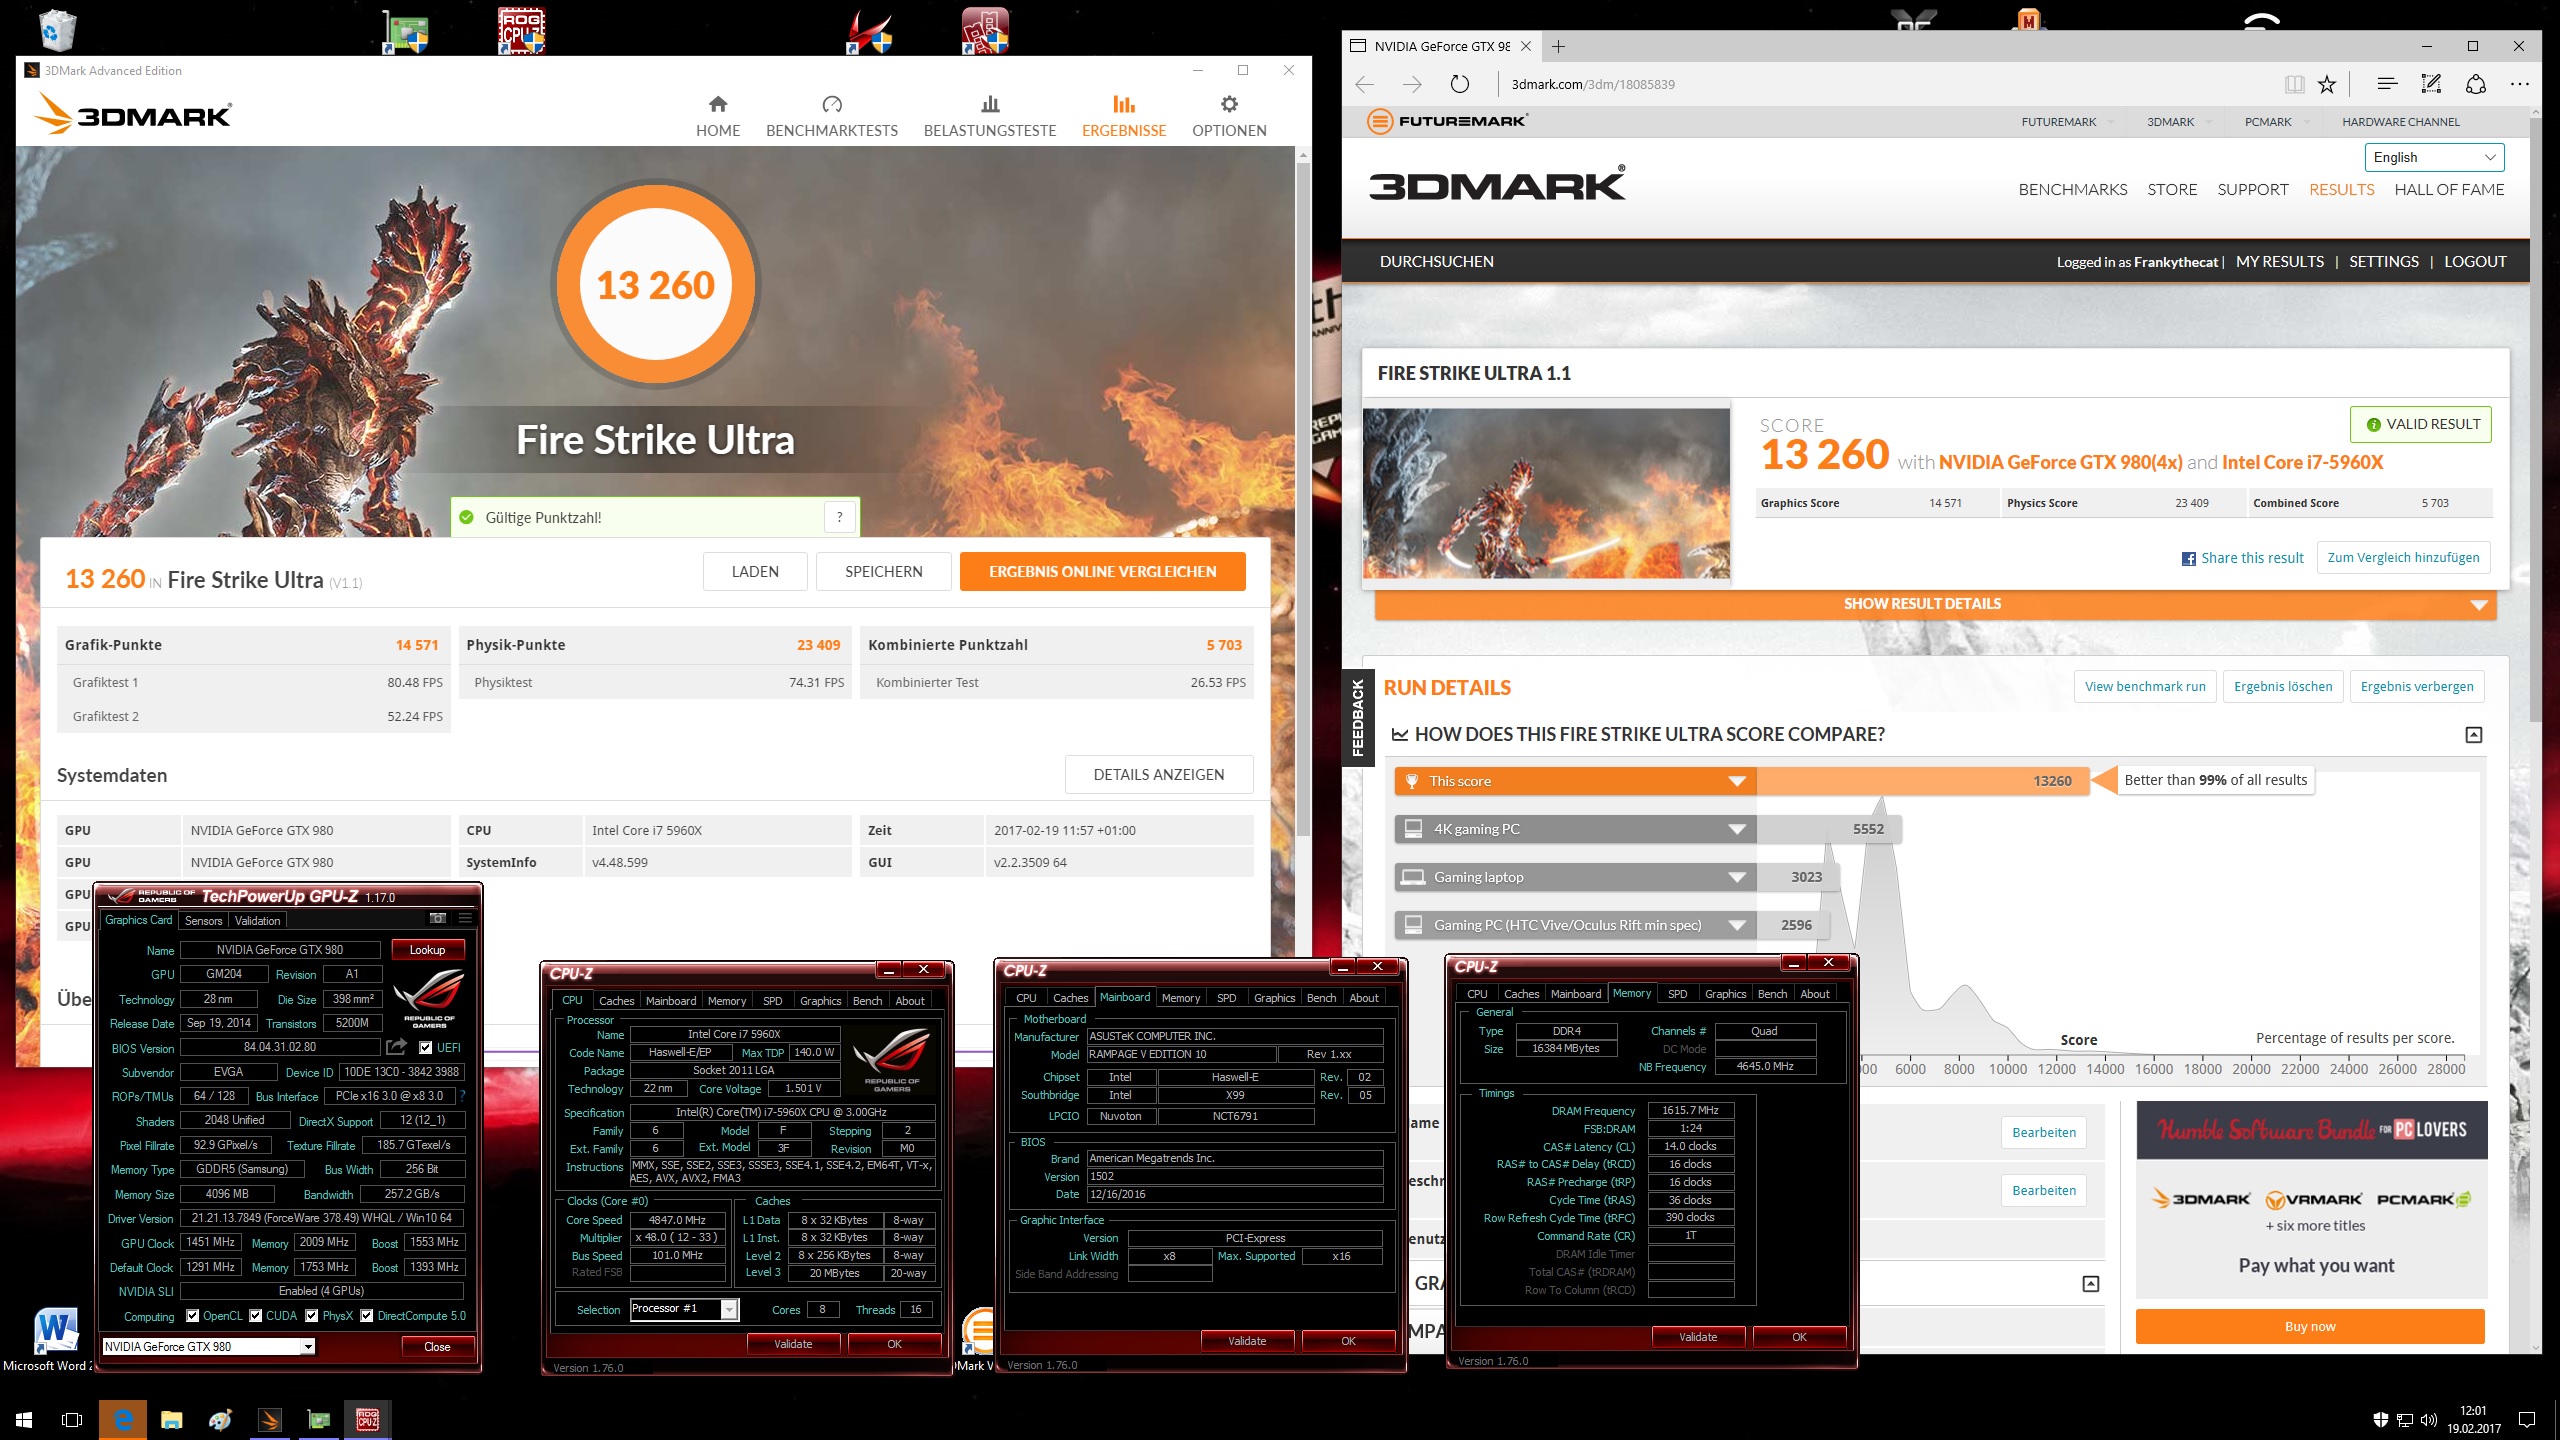Screen dimensions: 2560x1440
Task: Open the Edge Hub icon
Action: pyautogui.click(x=2387, y=84)
